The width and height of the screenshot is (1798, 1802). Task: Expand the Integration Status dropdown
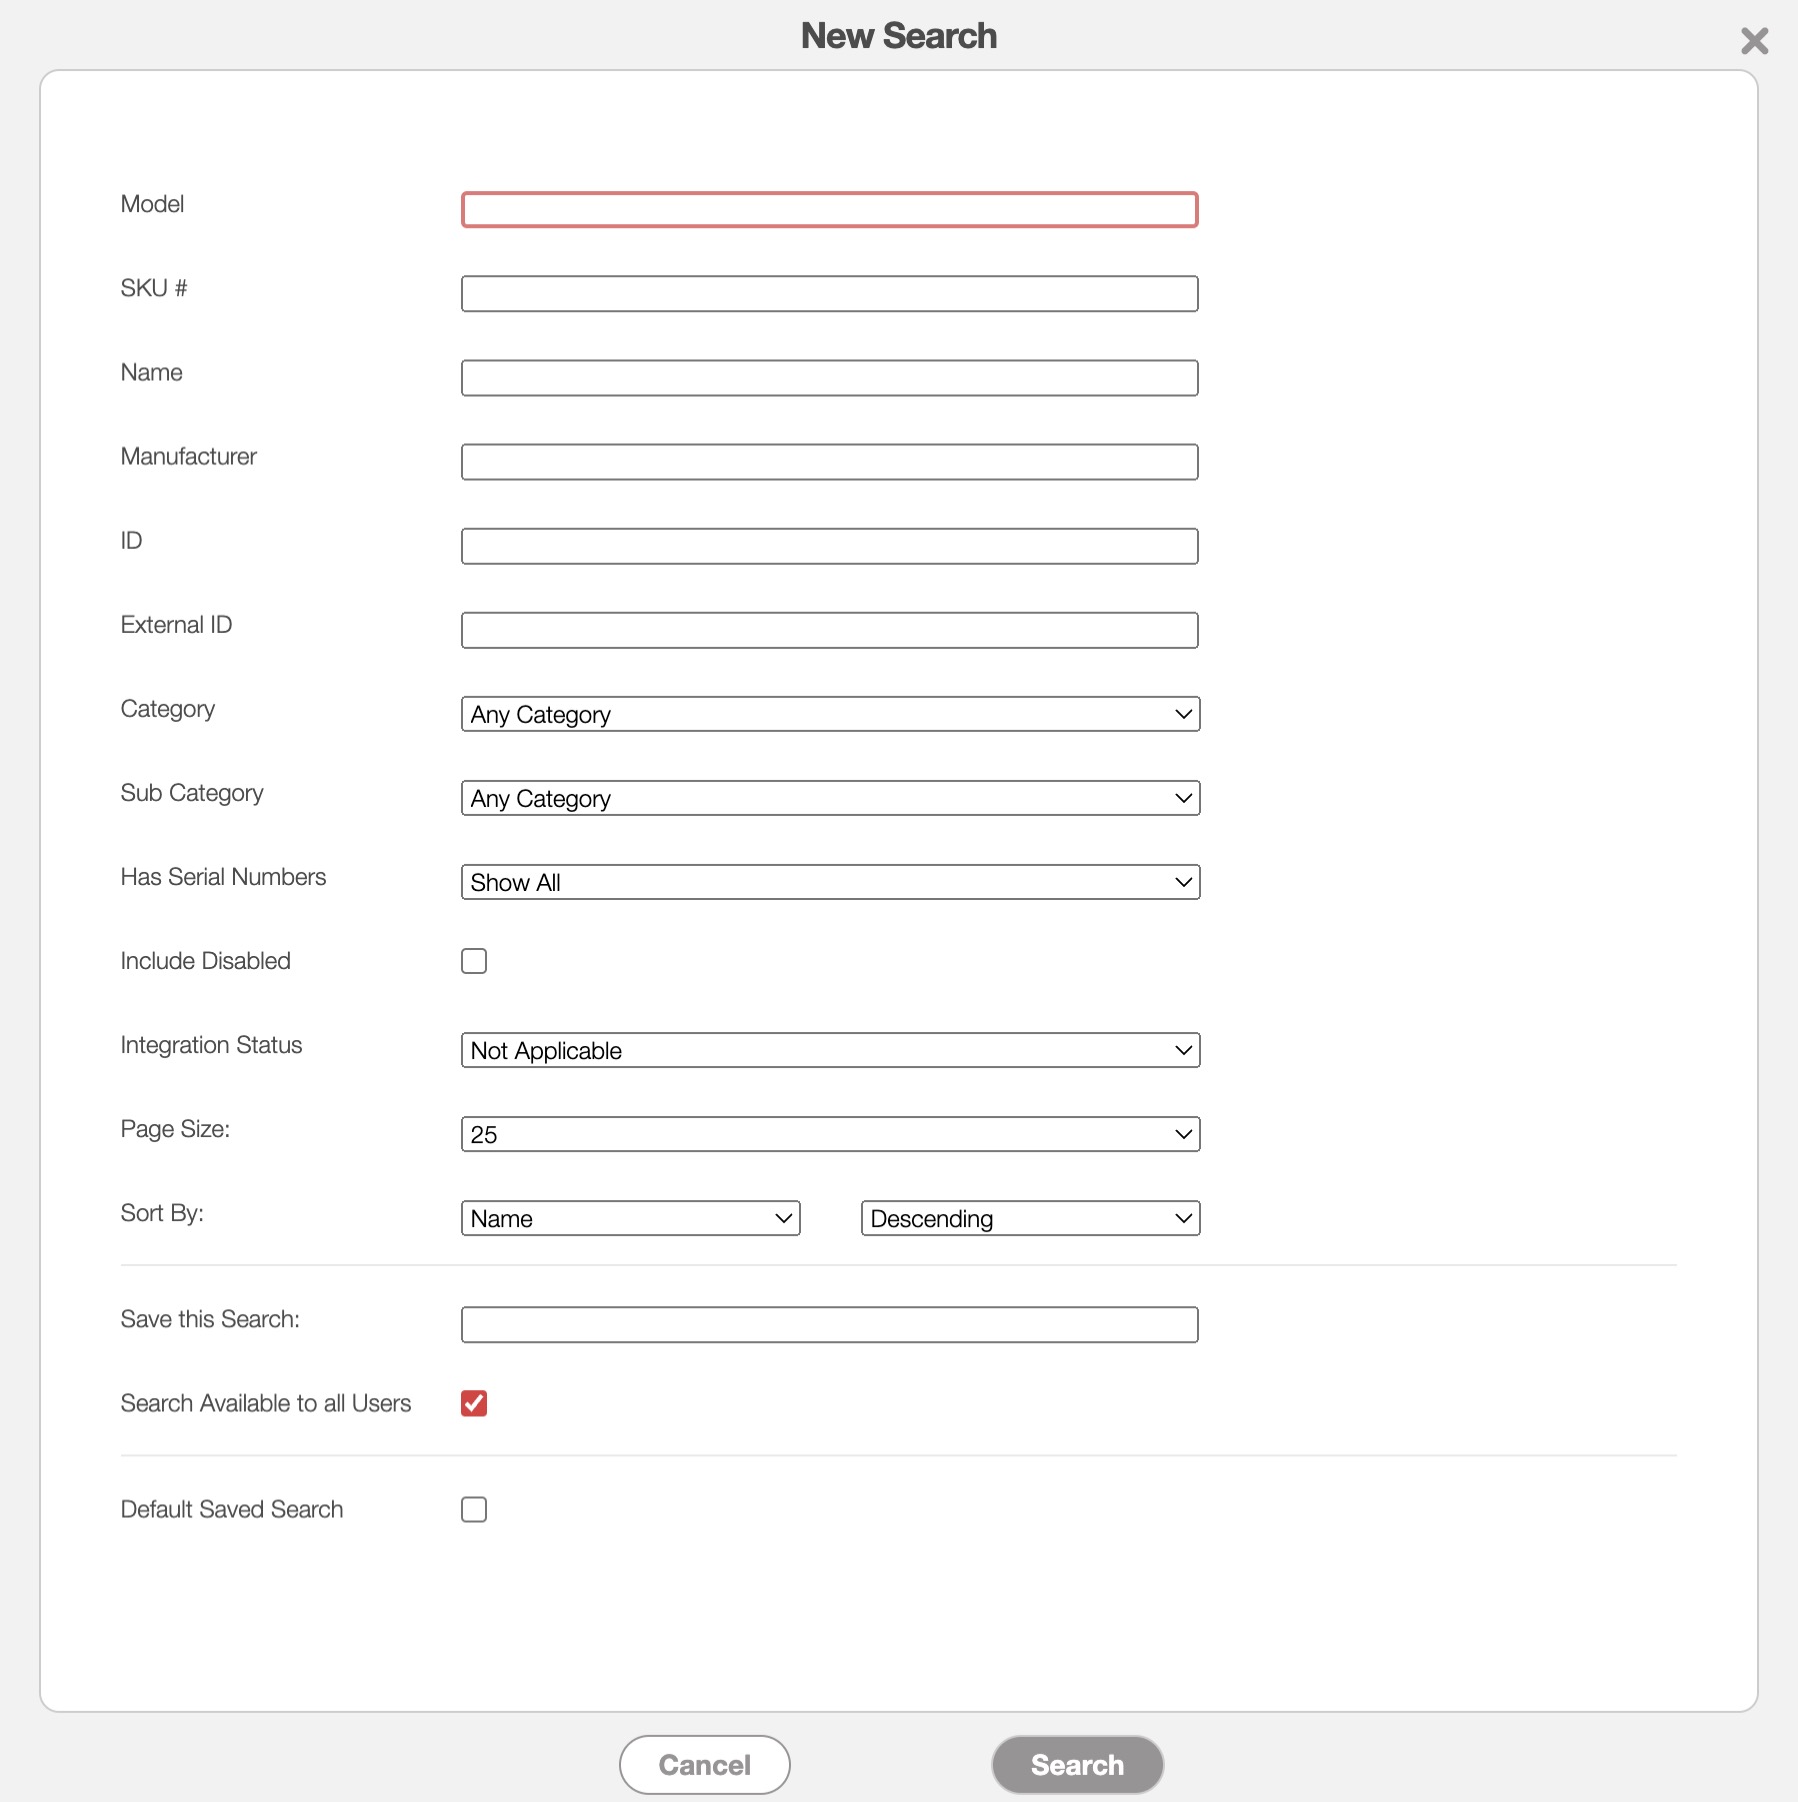[x=830, y=1050]
